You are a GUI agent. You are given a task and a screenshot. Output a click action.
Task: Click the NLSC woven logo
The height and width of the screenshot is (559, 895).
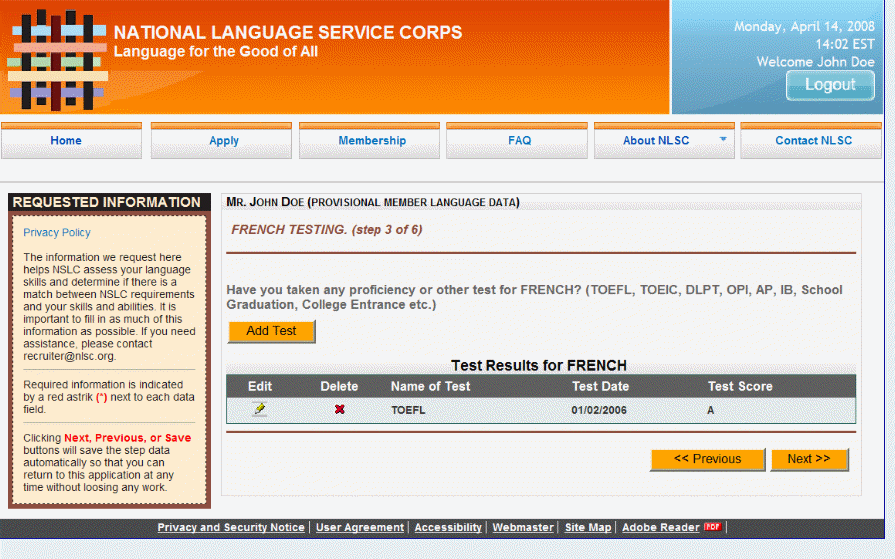(57, 59)
